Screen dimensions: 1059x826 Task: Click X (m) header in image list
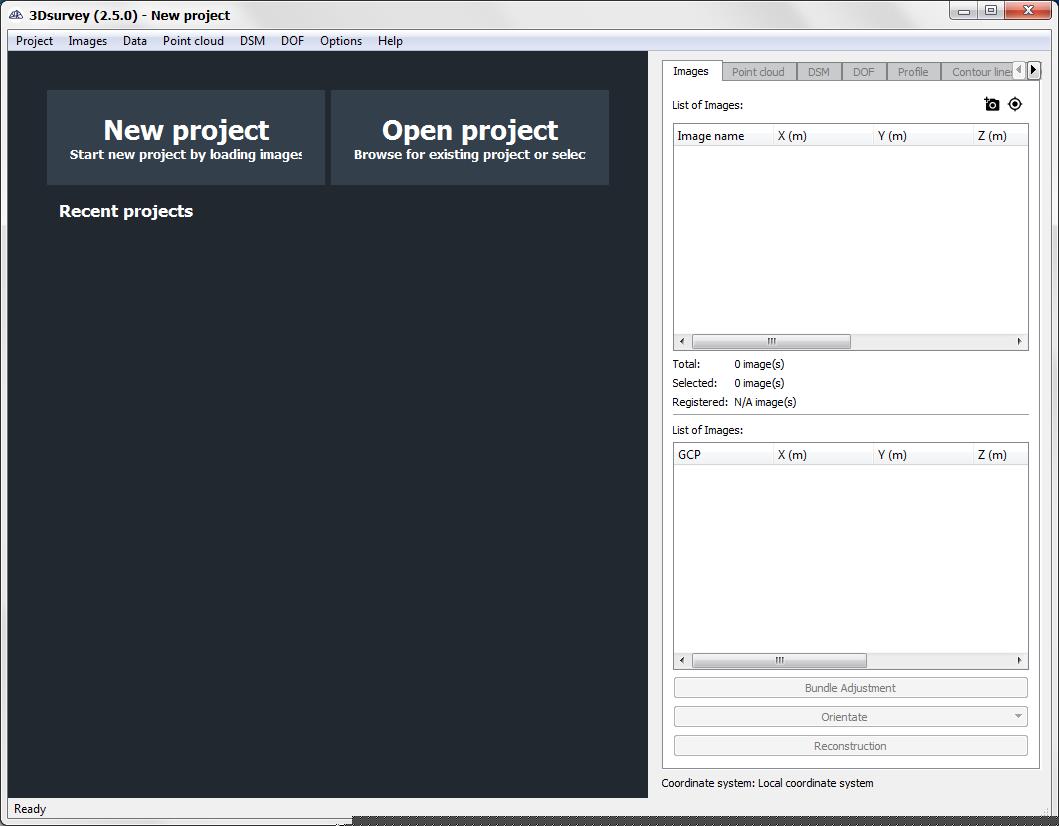823,136
